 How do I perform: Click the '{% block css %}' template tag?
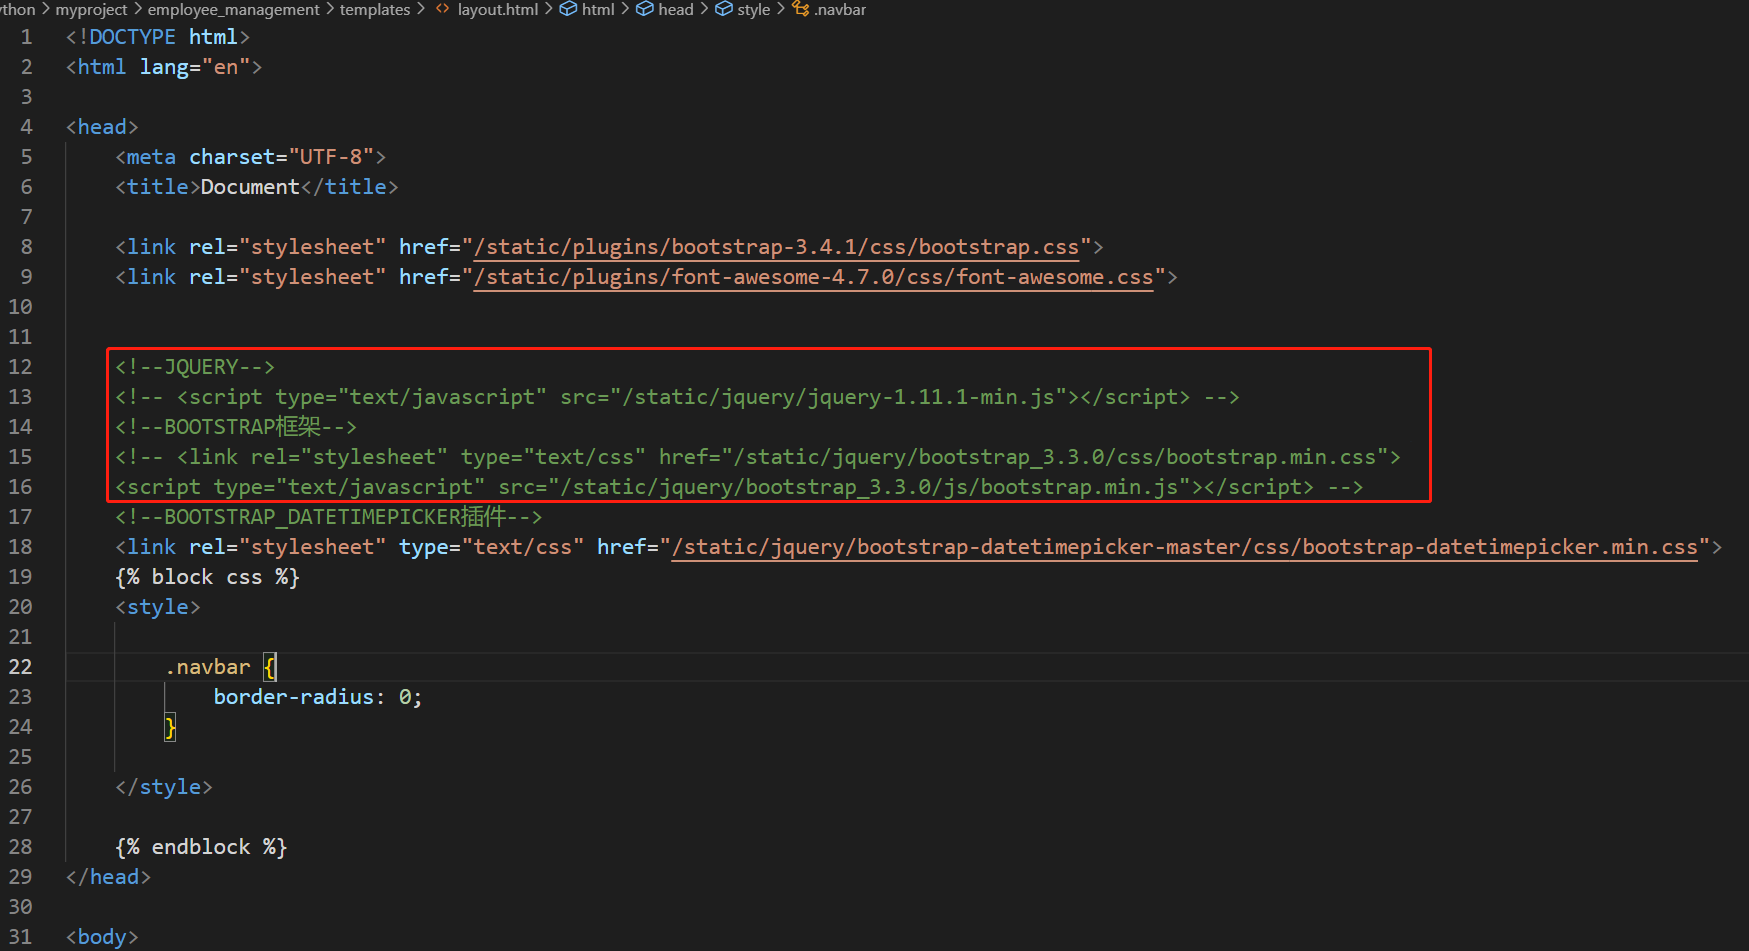point(207,577)
